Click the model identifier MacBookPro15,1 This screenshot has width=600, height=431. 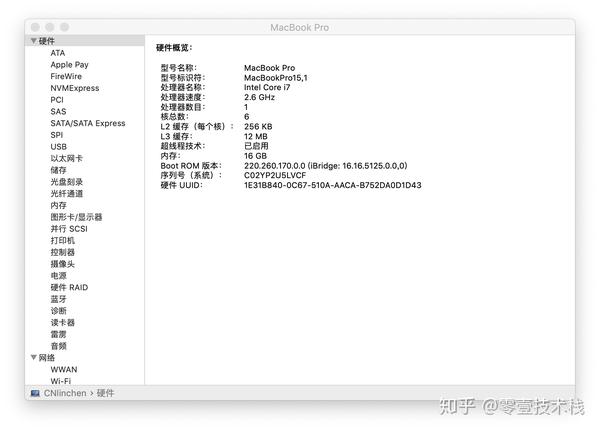pos(276,78)
